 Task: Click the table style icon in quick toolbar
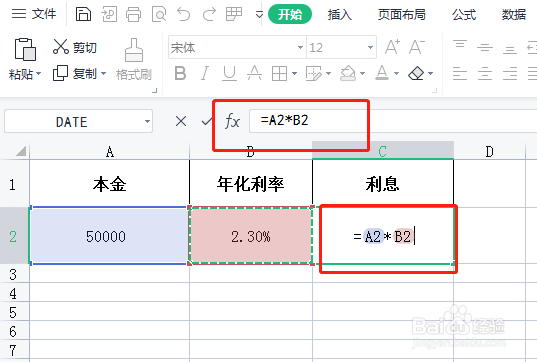(x=234, y=14)
